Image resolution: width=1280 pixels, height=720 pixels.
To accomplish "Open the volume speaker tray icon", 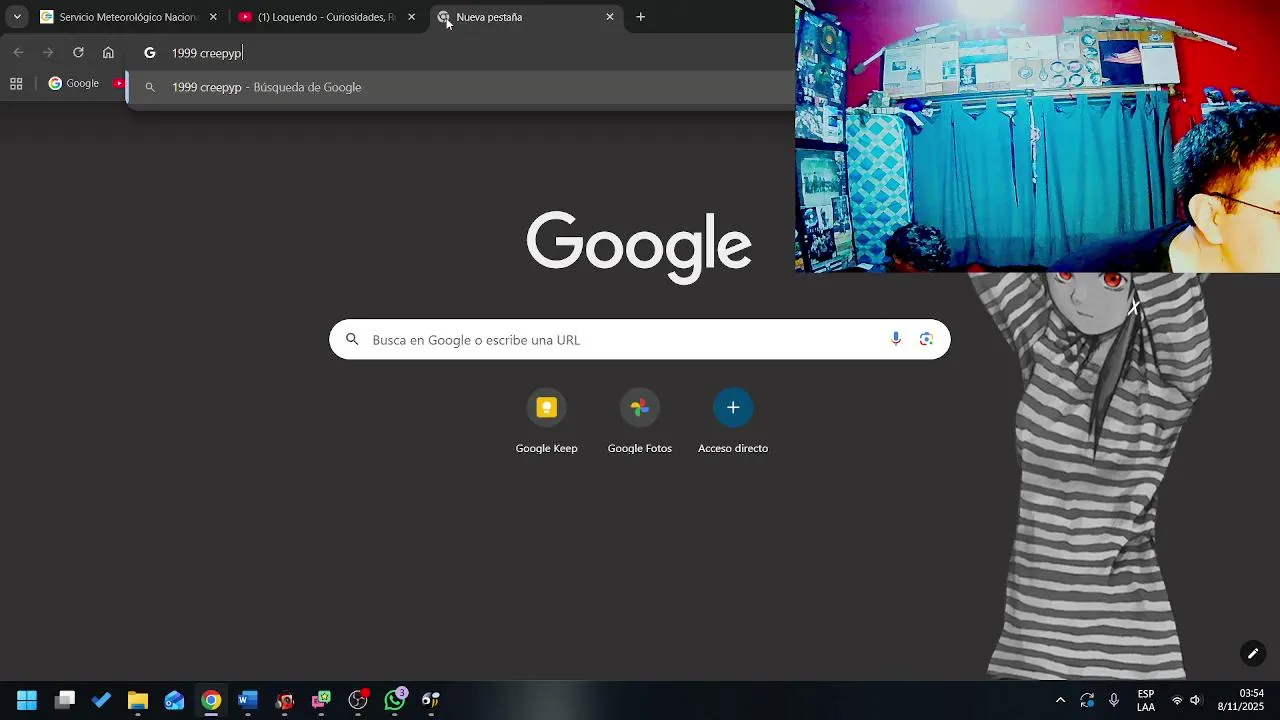I will (1195, 700).
